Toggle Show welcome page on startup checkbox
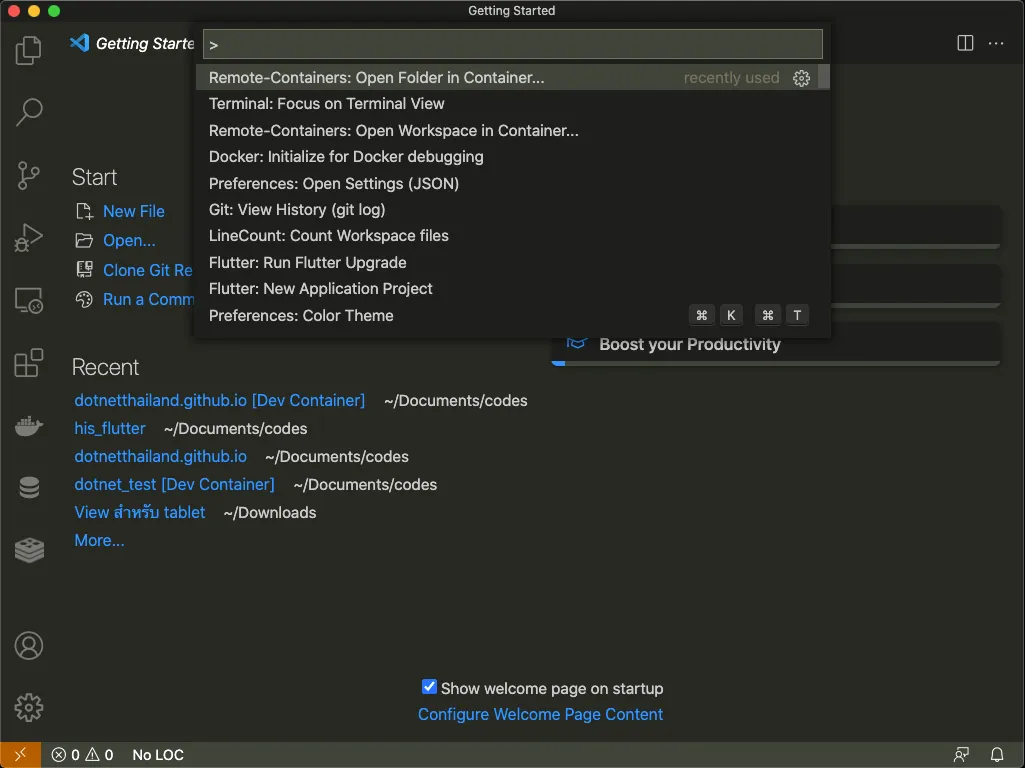The image size is (1025, 768). (x=429, y=686)
